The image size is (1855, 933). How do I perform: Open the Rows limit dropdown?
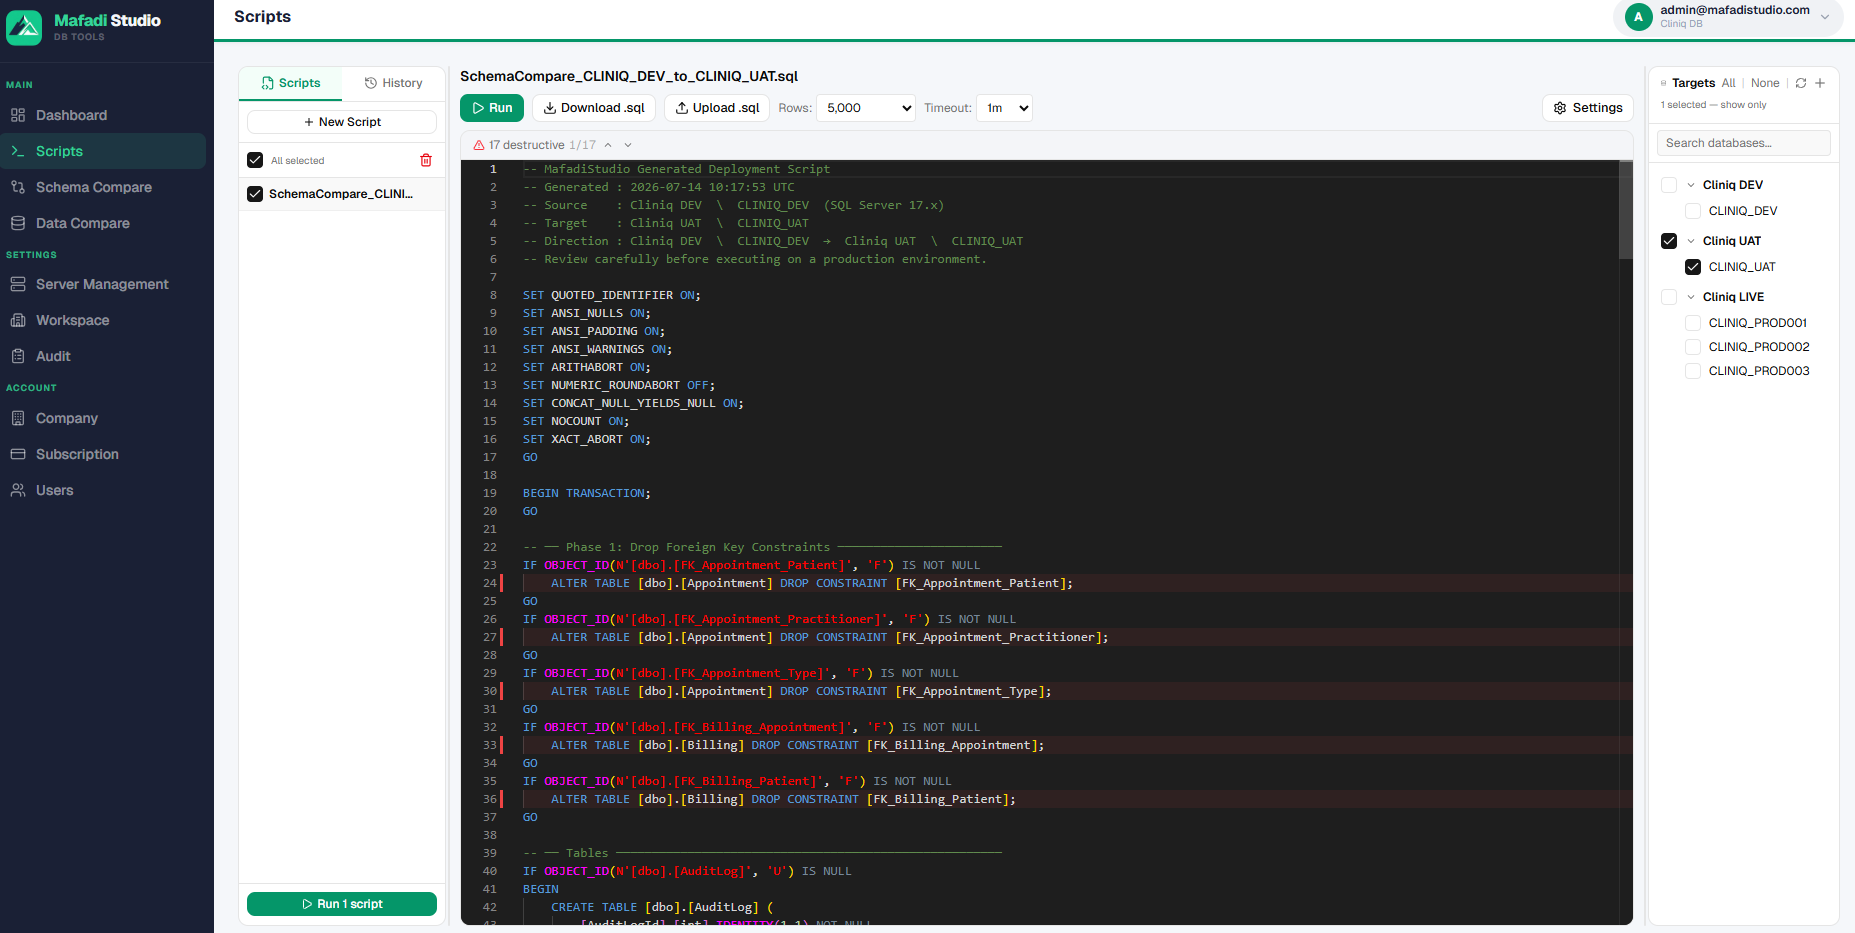click(x=866, y=108)
